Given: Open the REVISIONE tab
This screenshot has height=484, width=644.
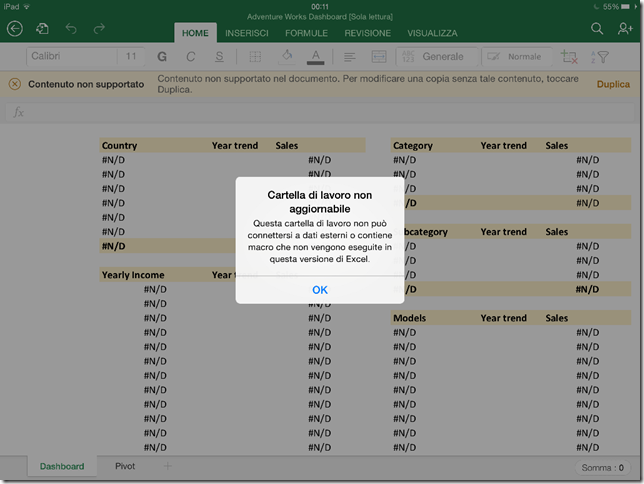Looking at the screenshot, I should click(368, 33).
